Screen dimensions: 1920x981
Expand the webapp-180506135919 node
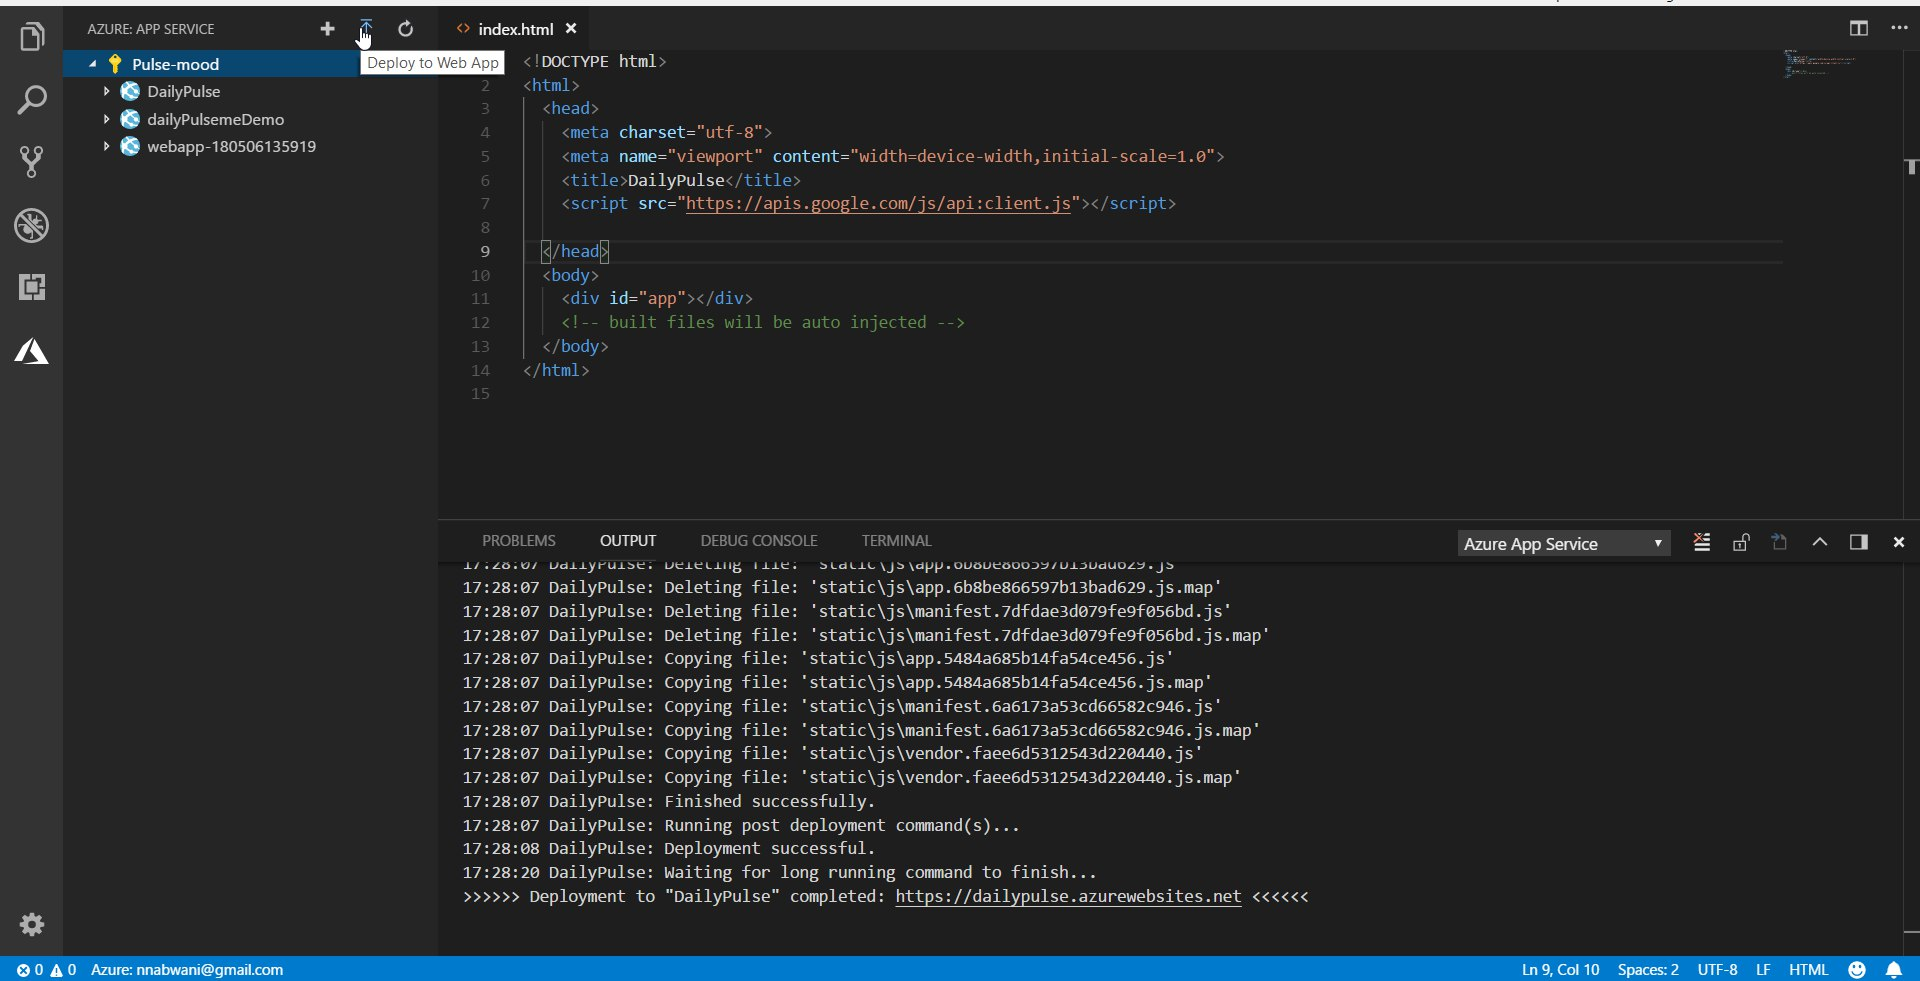coord(106,146)
